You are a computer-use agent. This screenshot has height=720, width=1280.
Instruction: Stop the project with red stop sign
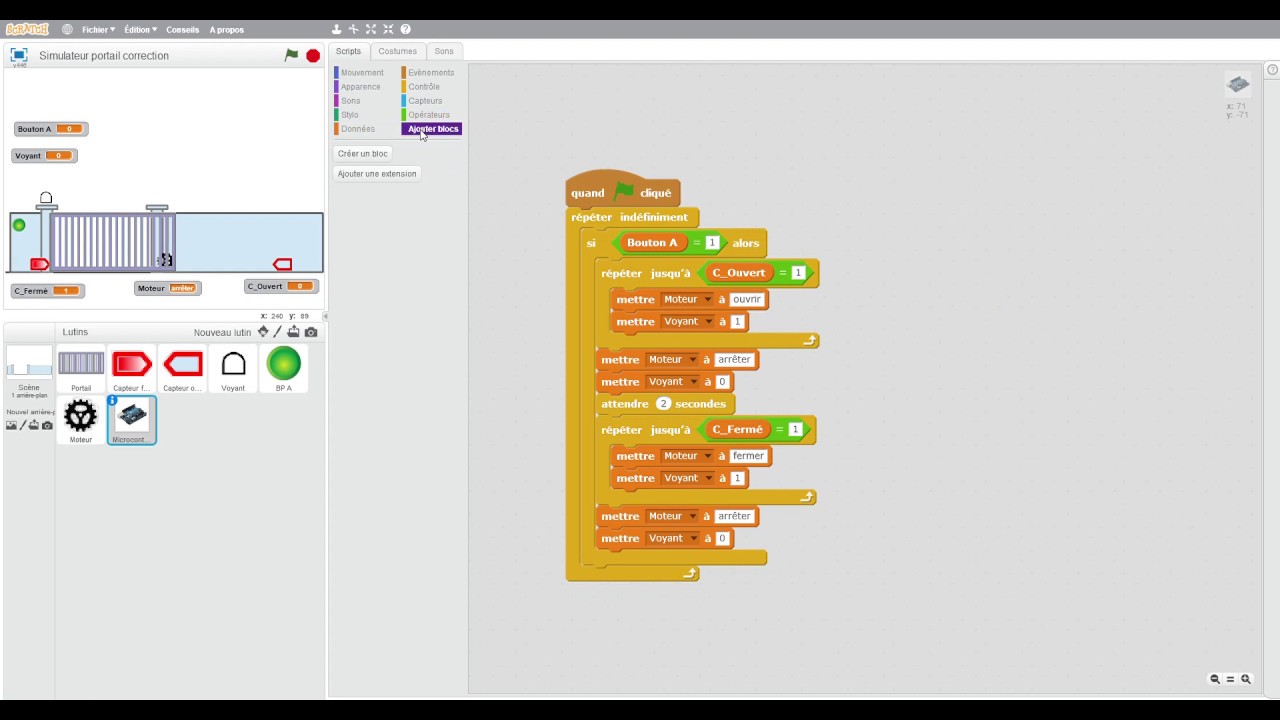click(313, 56)
